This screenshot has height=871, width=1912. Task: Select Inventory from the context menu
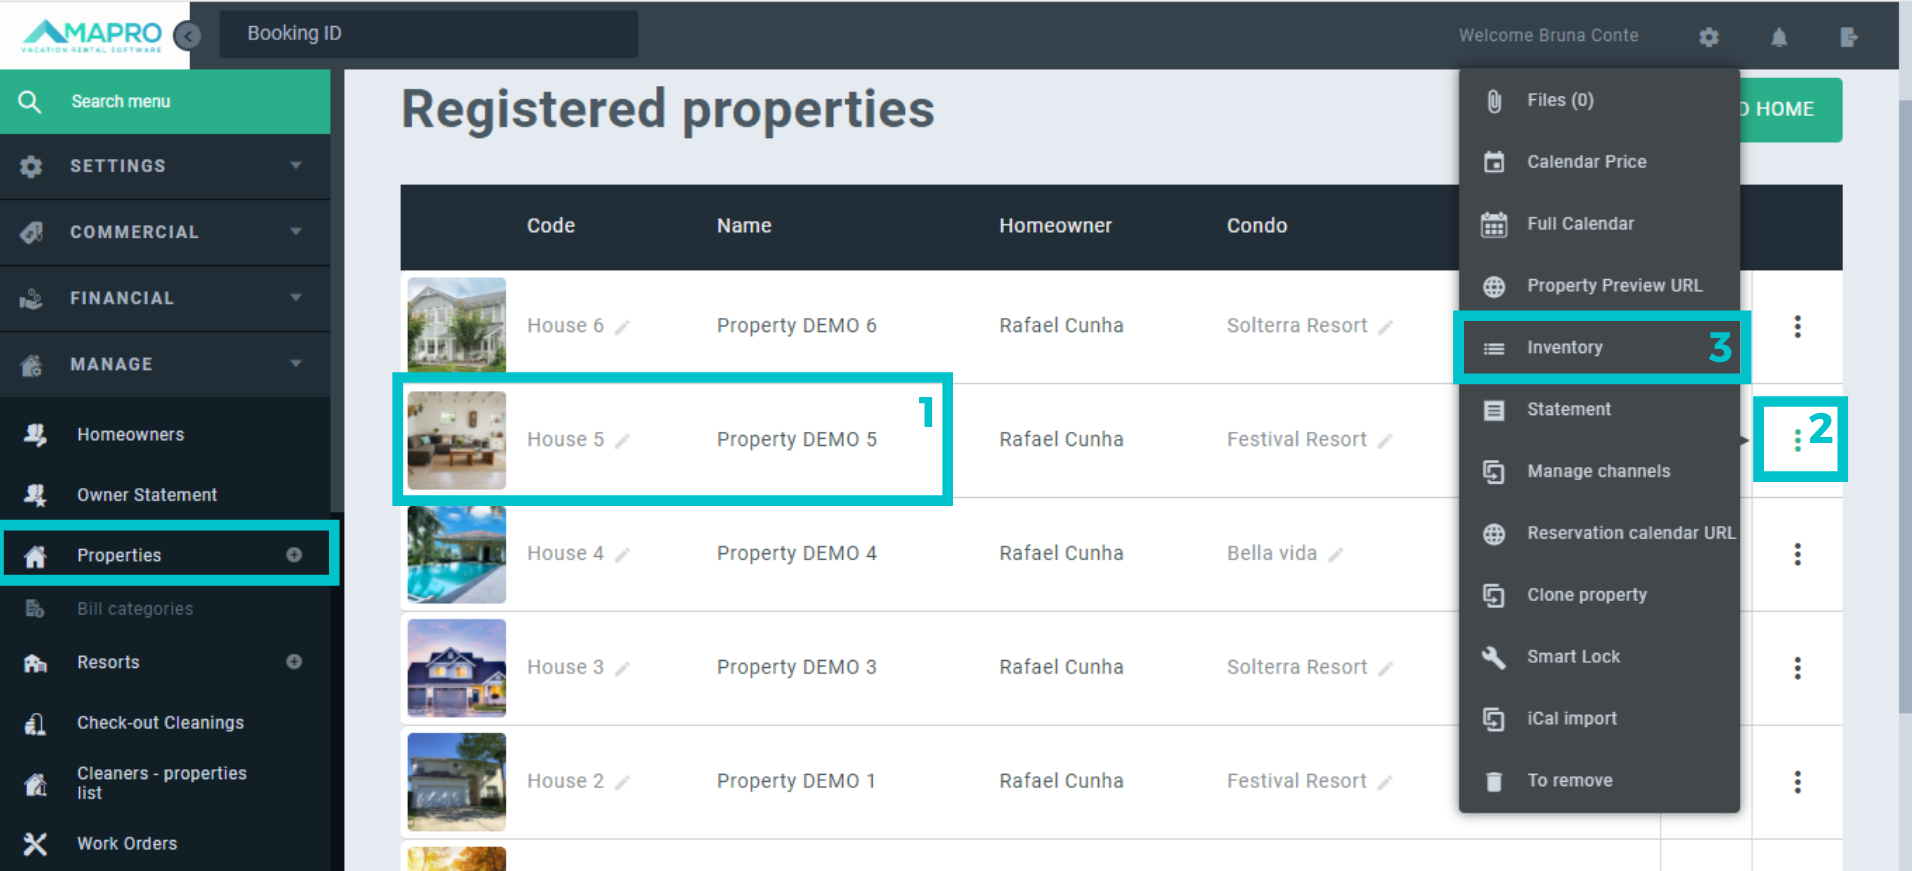[1564, 347]
